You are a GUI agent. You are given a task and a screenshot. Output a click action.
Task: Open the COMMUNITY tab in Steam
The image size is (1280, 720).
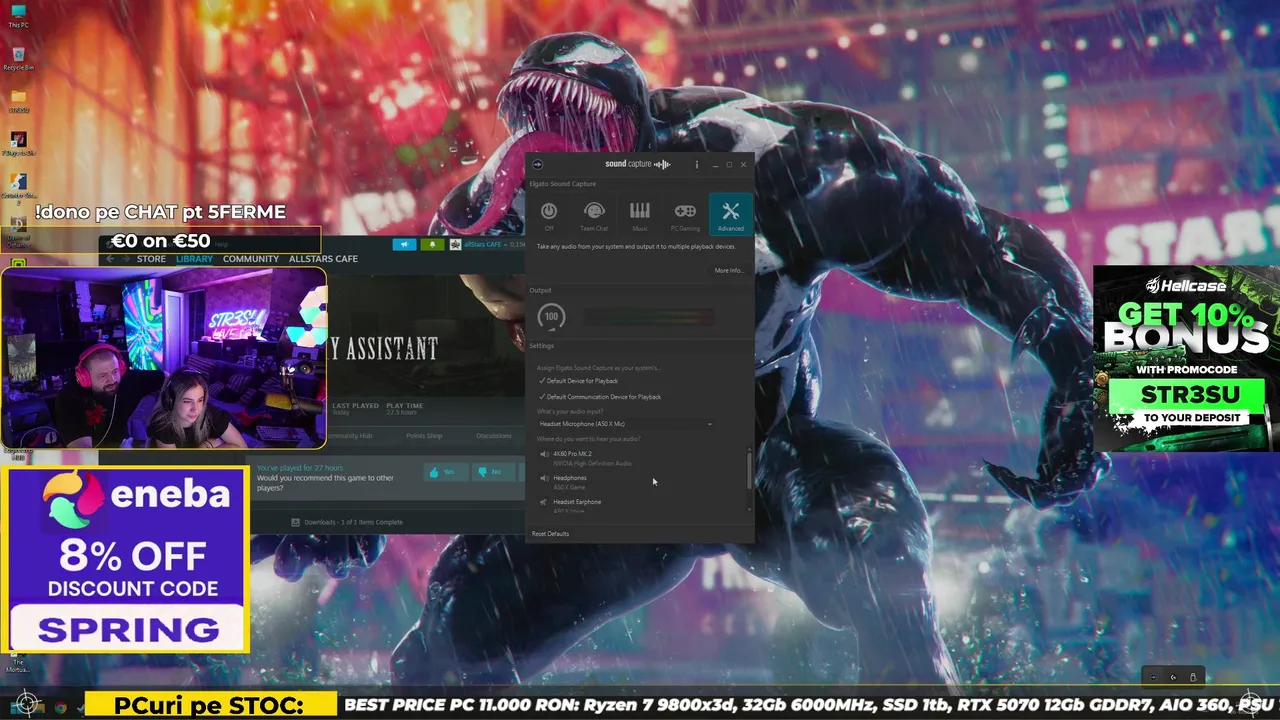251,259
